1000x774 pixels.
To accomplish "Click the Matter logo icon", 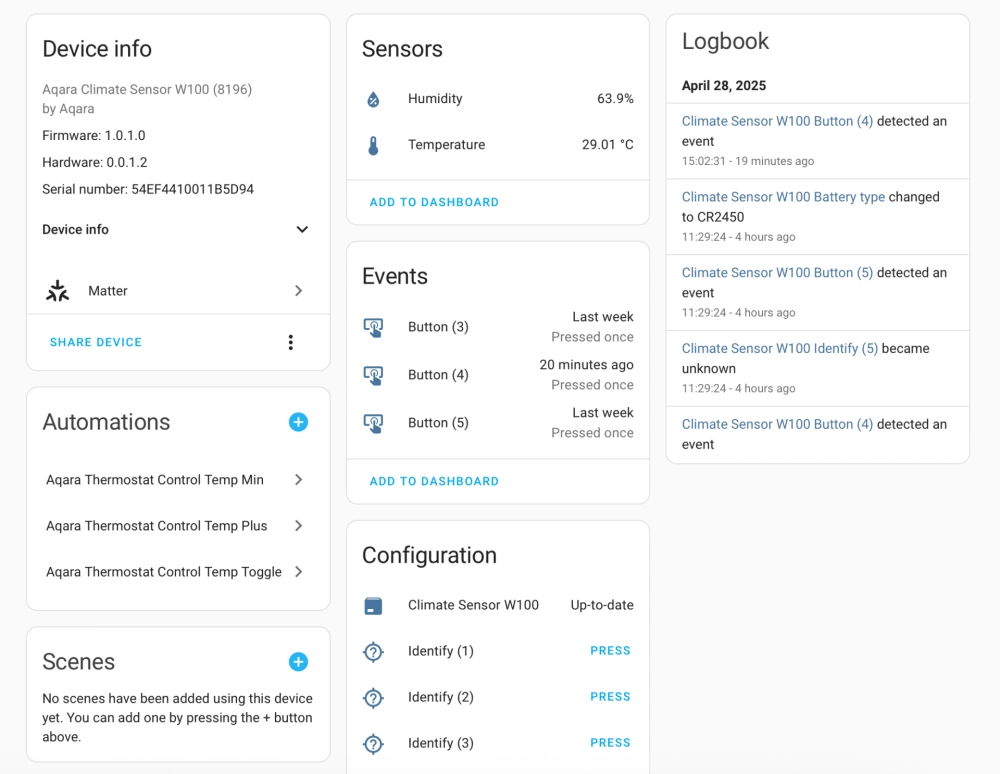I will click(58, 291).
